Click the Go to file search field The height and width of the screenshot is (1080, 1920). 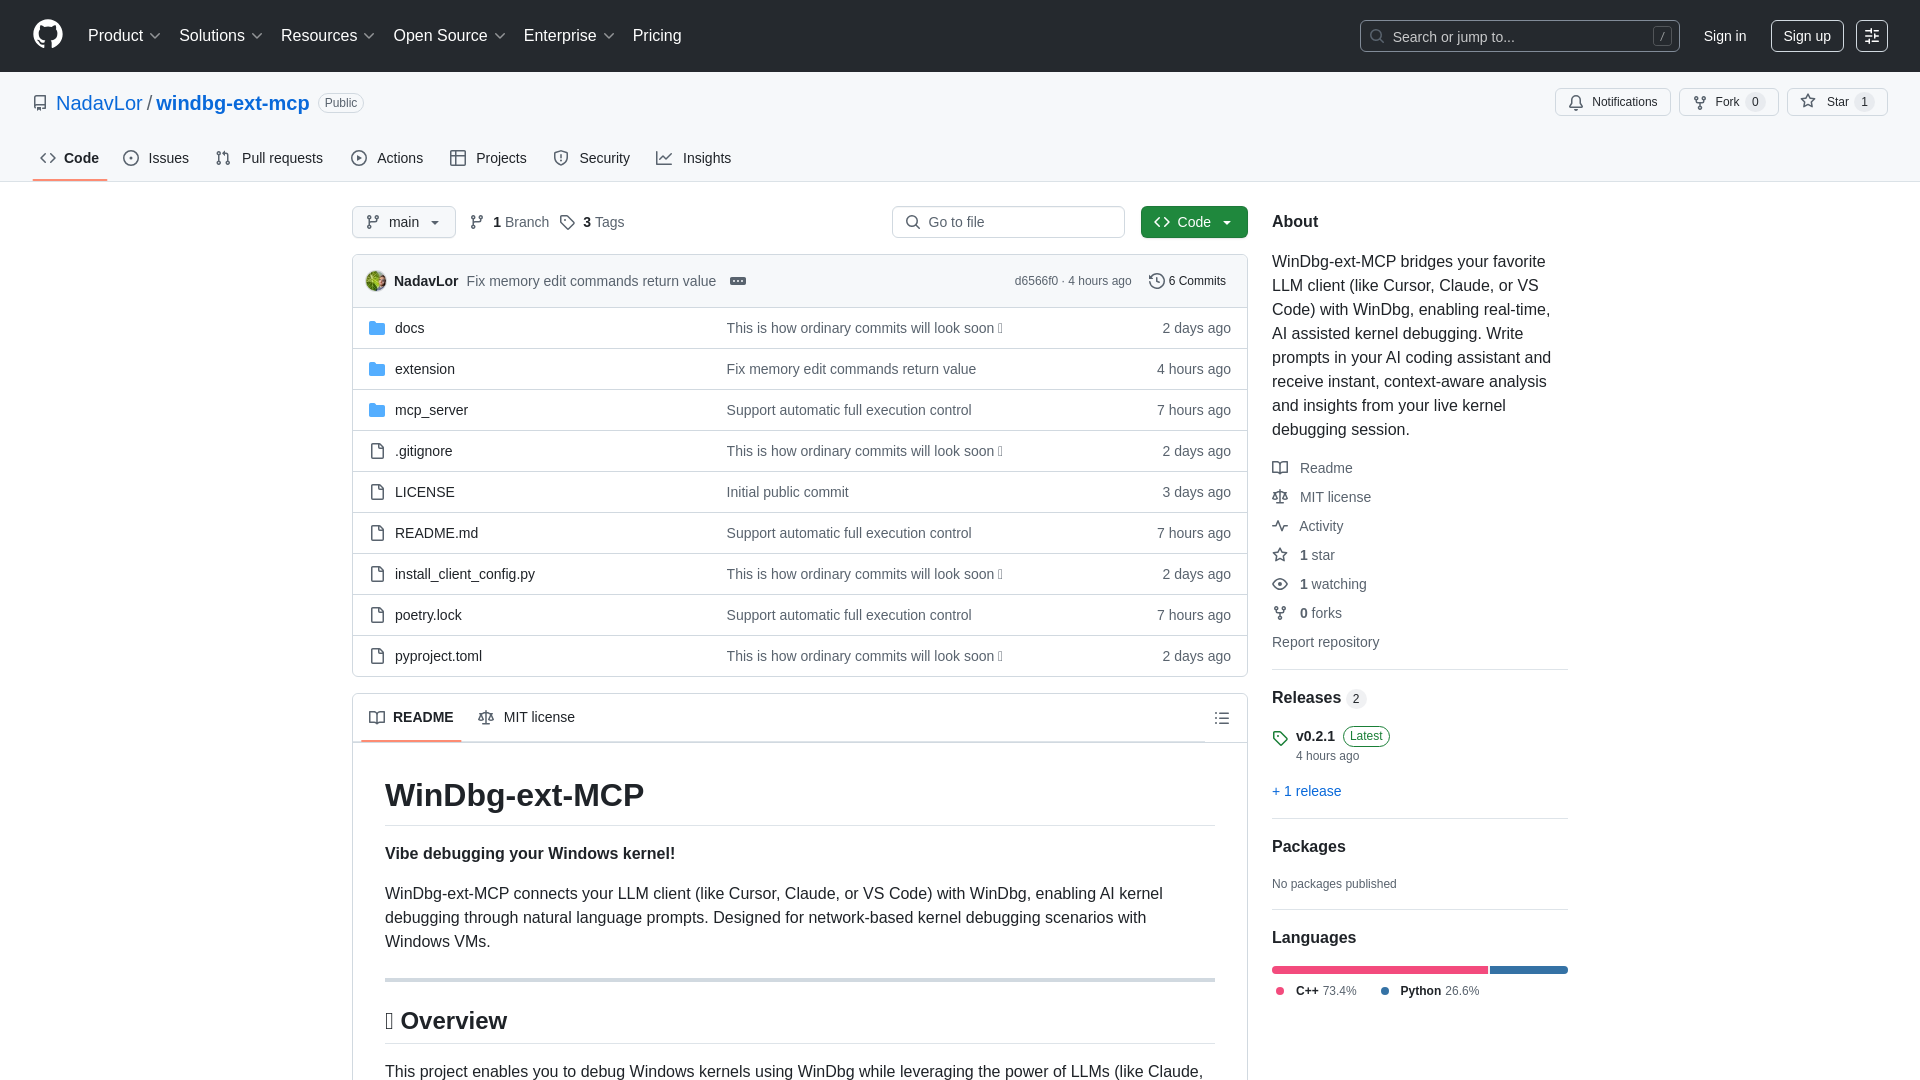pyautogui.click(x=1008, y=222)
